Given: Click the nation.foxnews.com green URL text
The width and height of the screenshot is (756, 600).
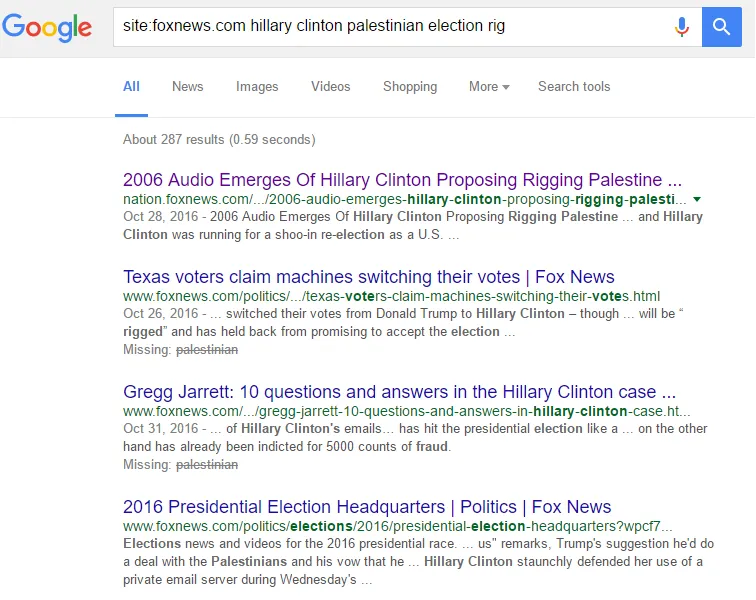Looking at the screenshot, I should pyautogui.click(x=405, y=199).
